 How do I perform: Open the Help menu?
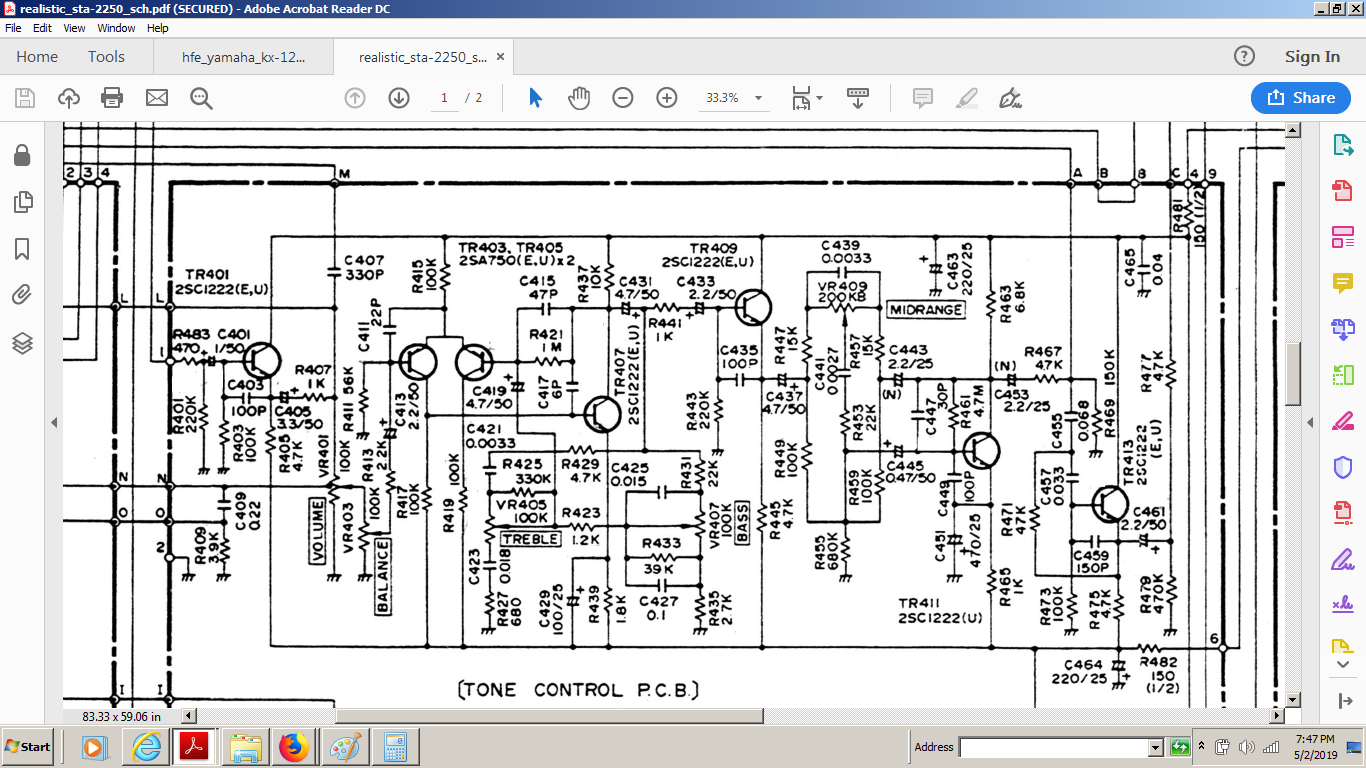pyautogui.click(x=158, y=28)
